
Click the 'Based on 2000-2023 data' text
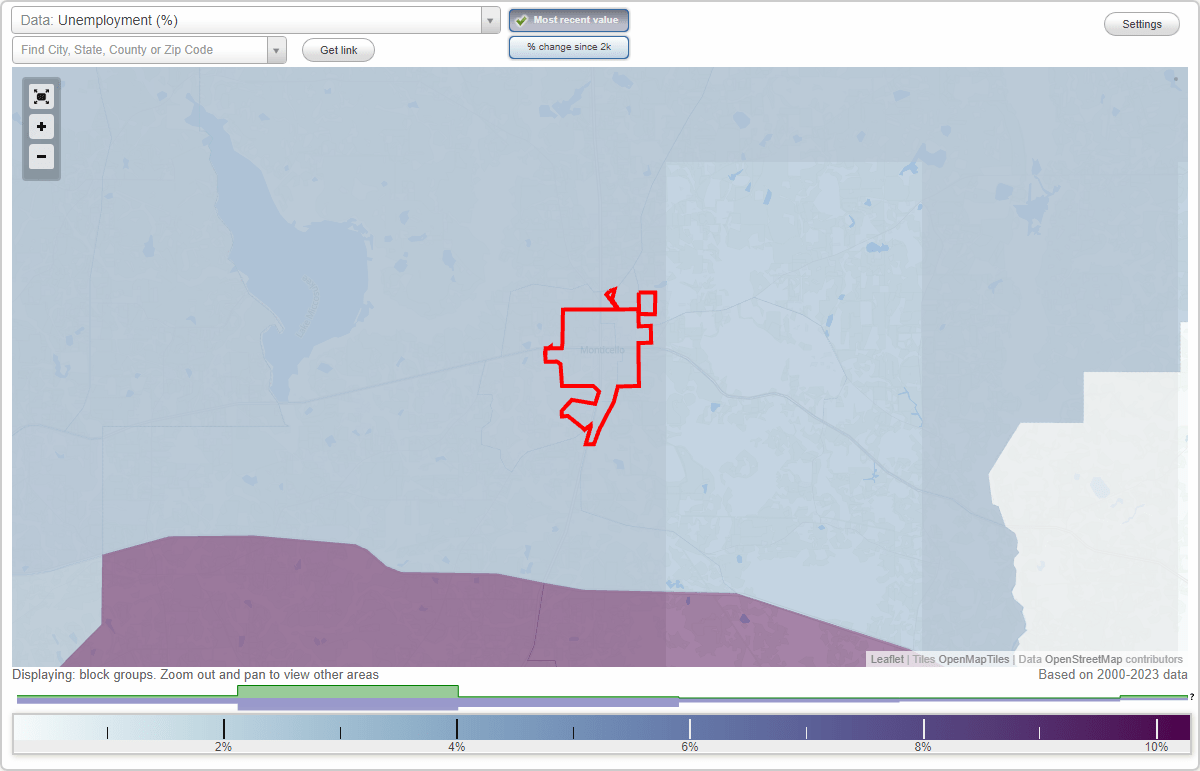(1113, 675)
